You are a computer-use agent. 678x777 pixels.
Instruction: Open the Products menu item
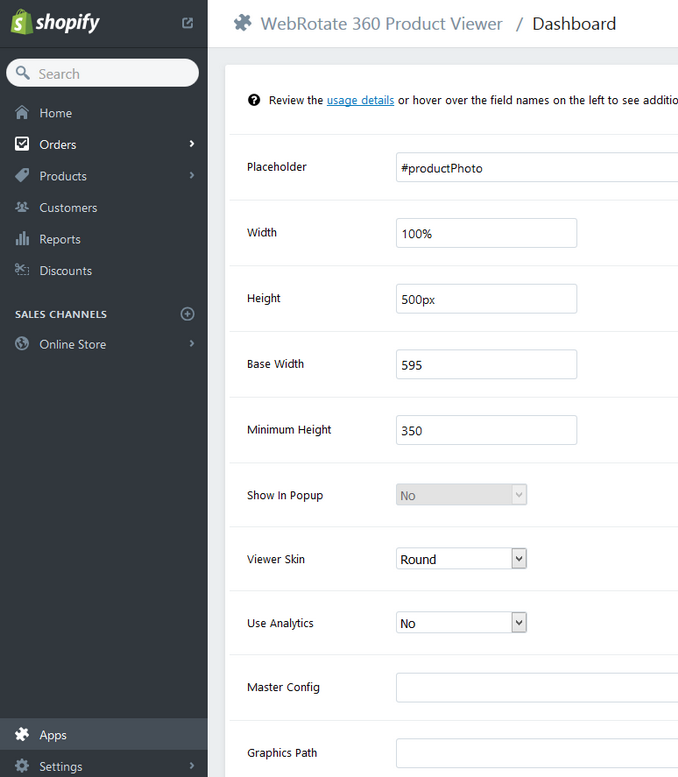pyautogui.click(x=63, y=176)
